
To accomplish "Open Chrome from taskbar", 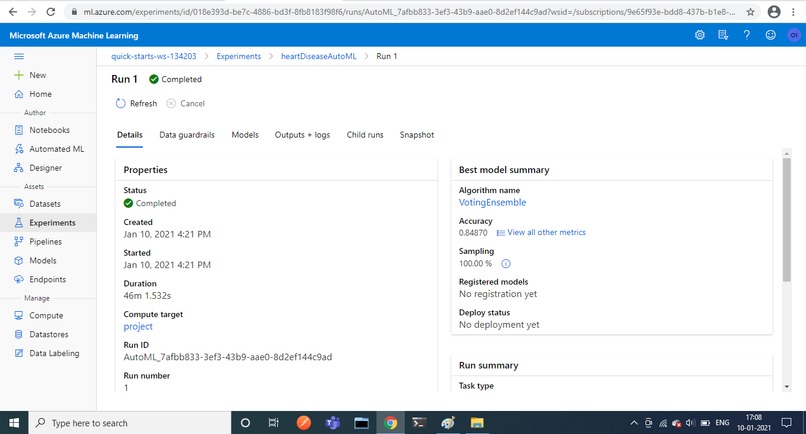I will (391, 423).
